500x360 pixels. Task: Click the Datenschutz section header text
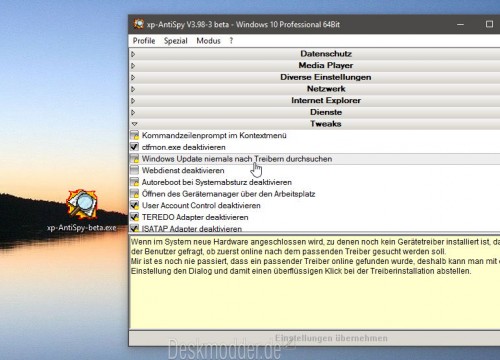click(326, 54)
